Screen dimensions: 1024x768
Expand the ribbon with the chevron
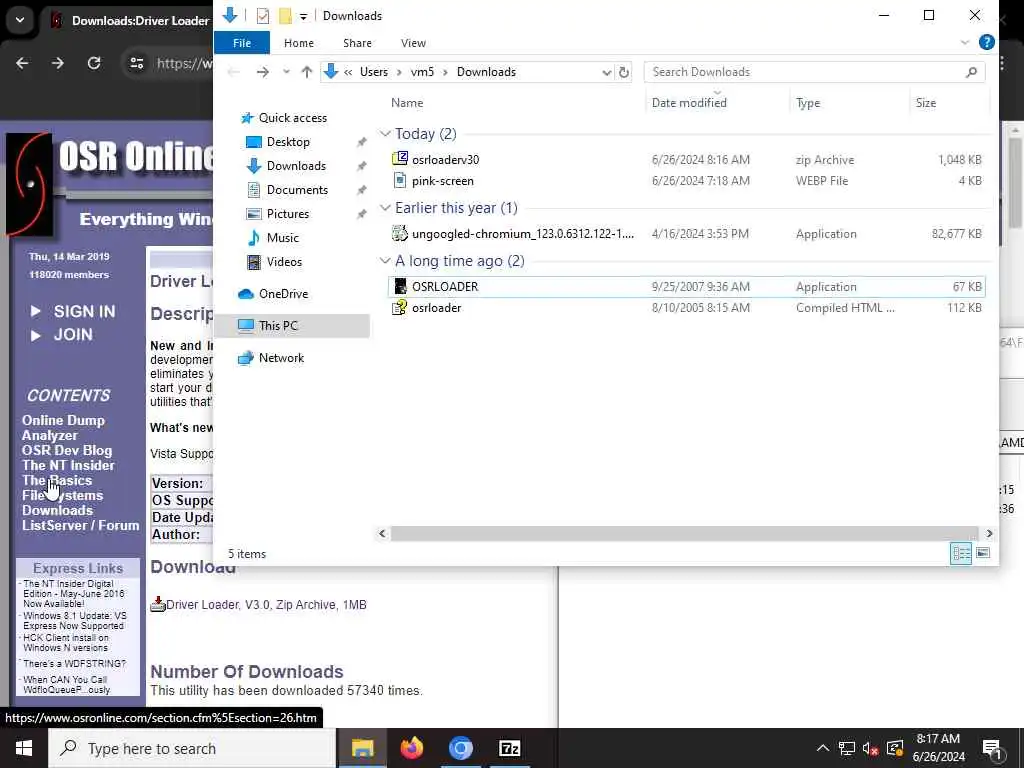point(965,43)
